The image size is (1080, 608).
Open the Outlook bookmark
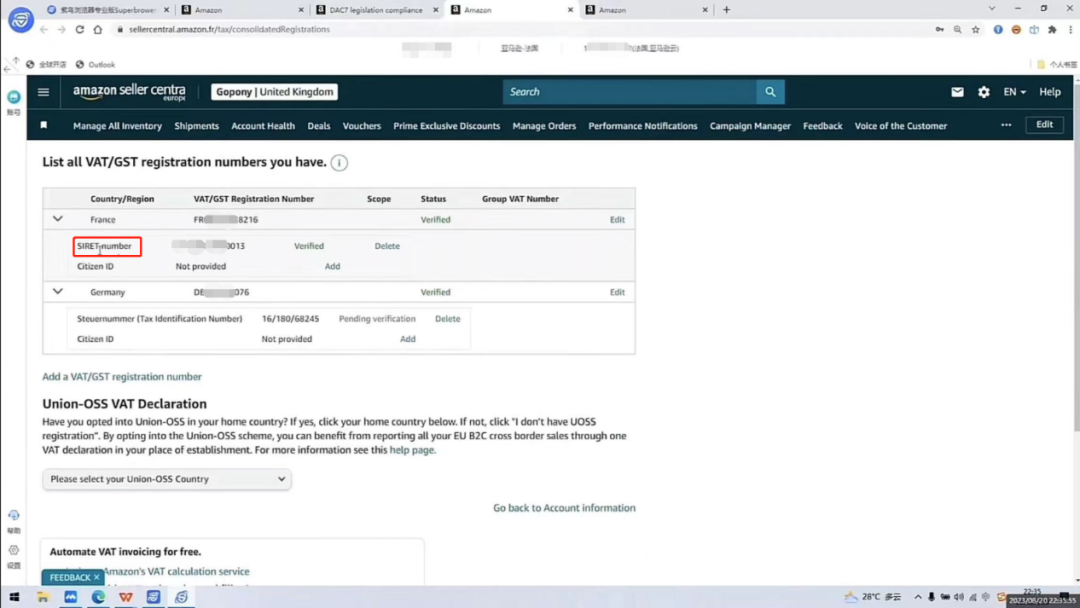pyautogui.click(x=96, y=65)
